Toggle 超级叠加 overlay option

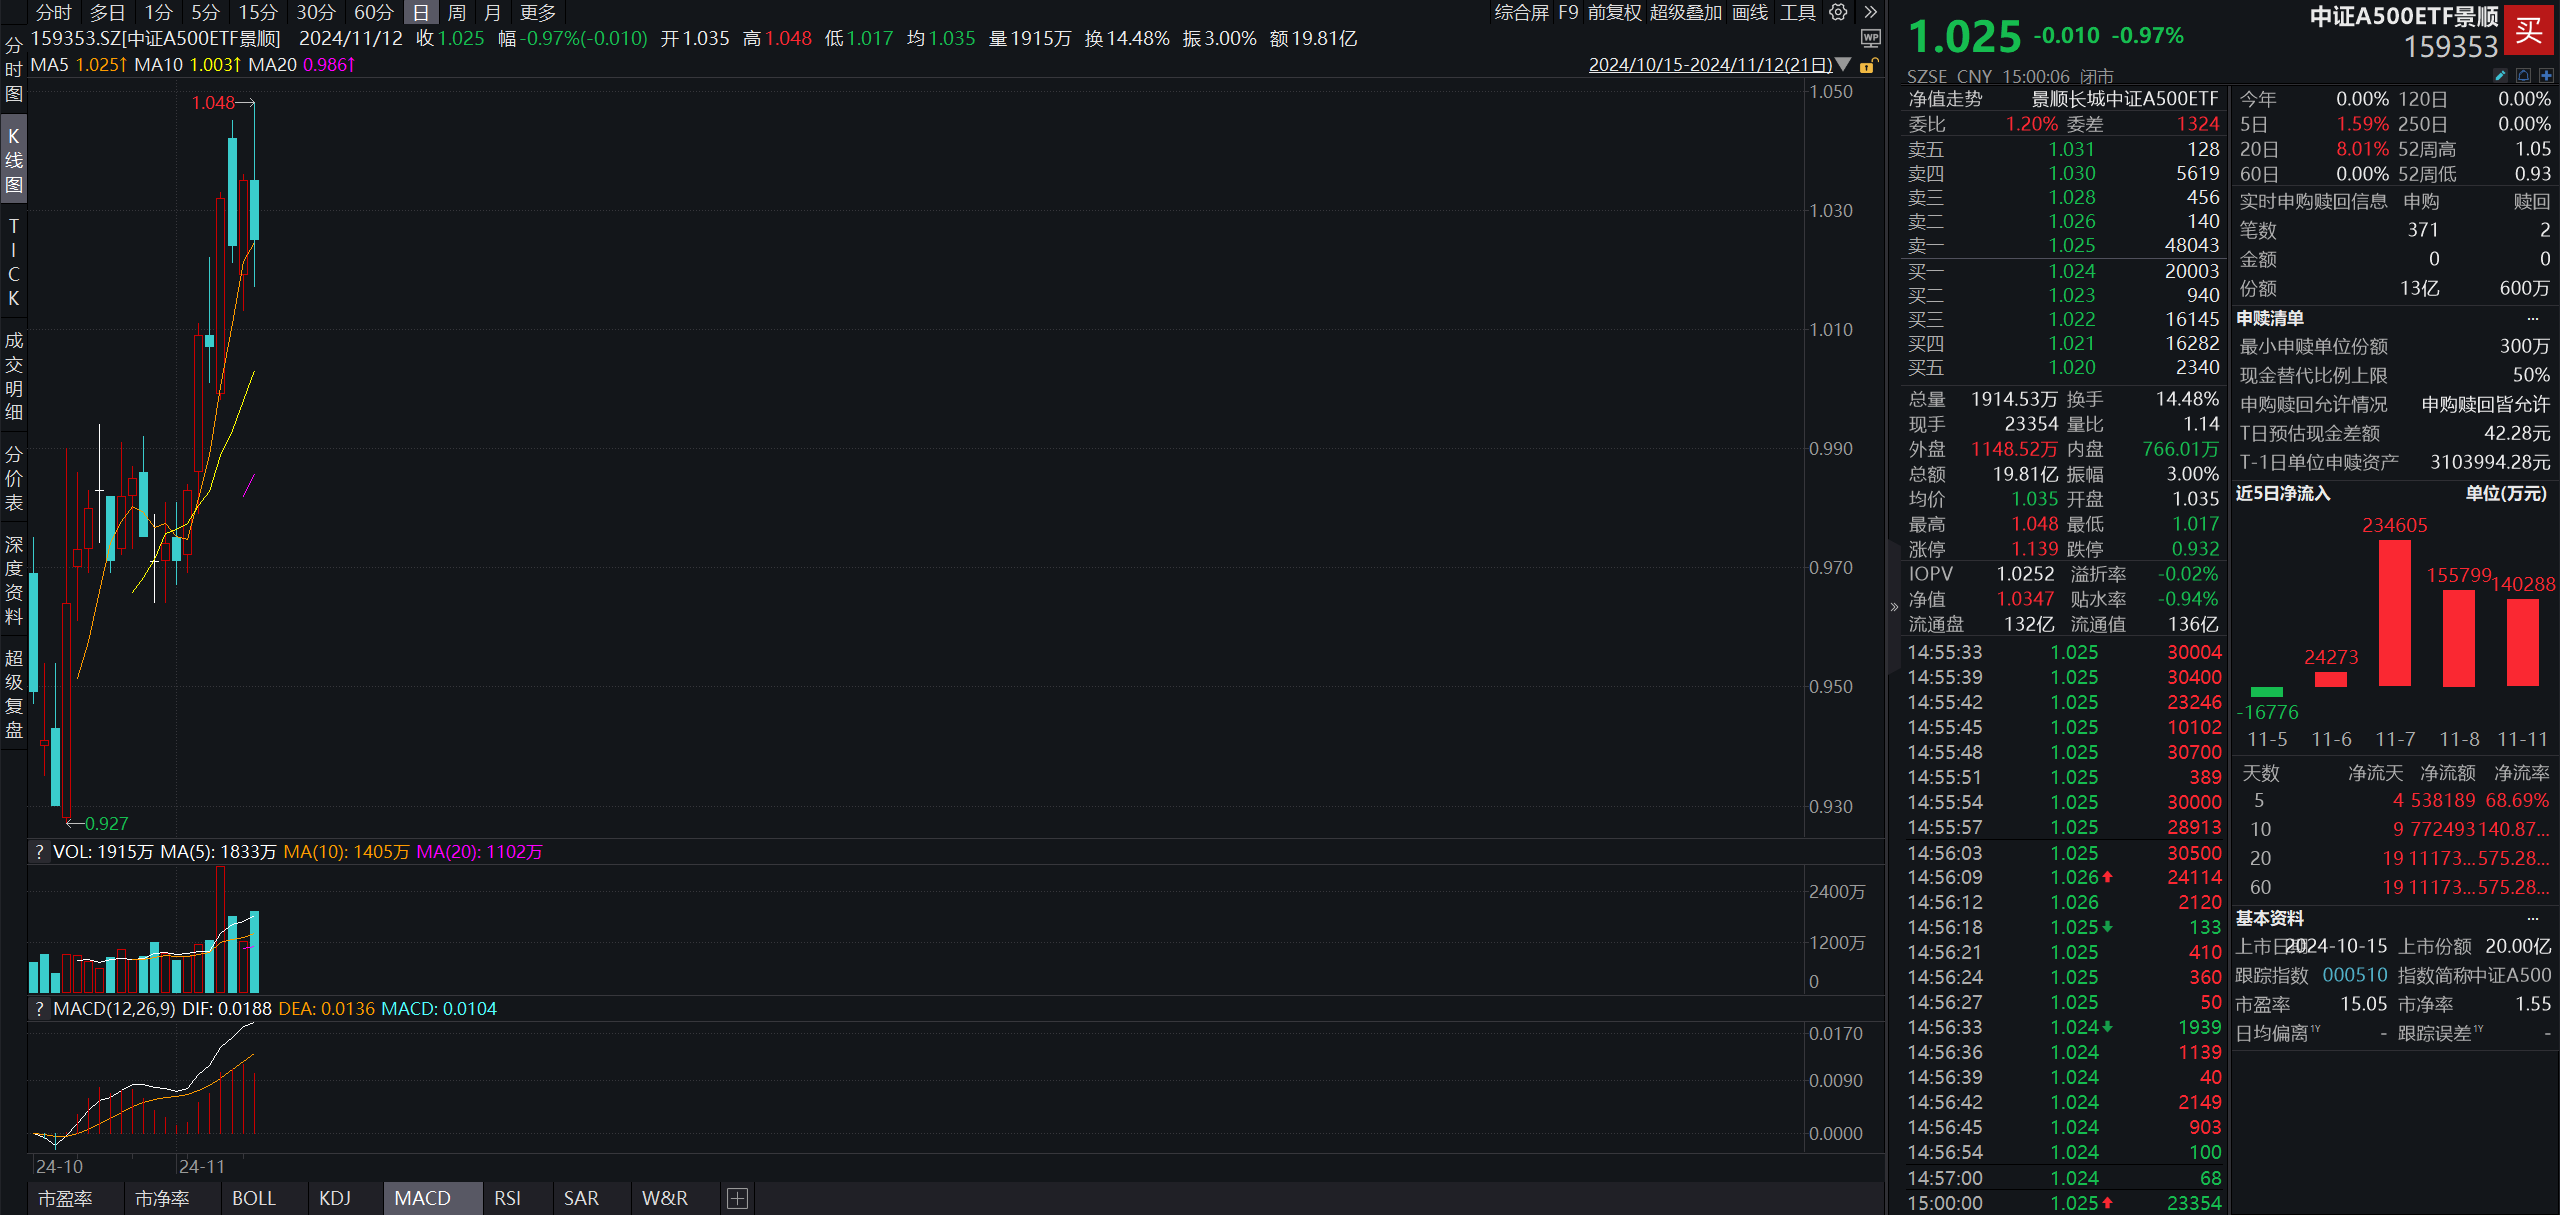(1686, 12)
